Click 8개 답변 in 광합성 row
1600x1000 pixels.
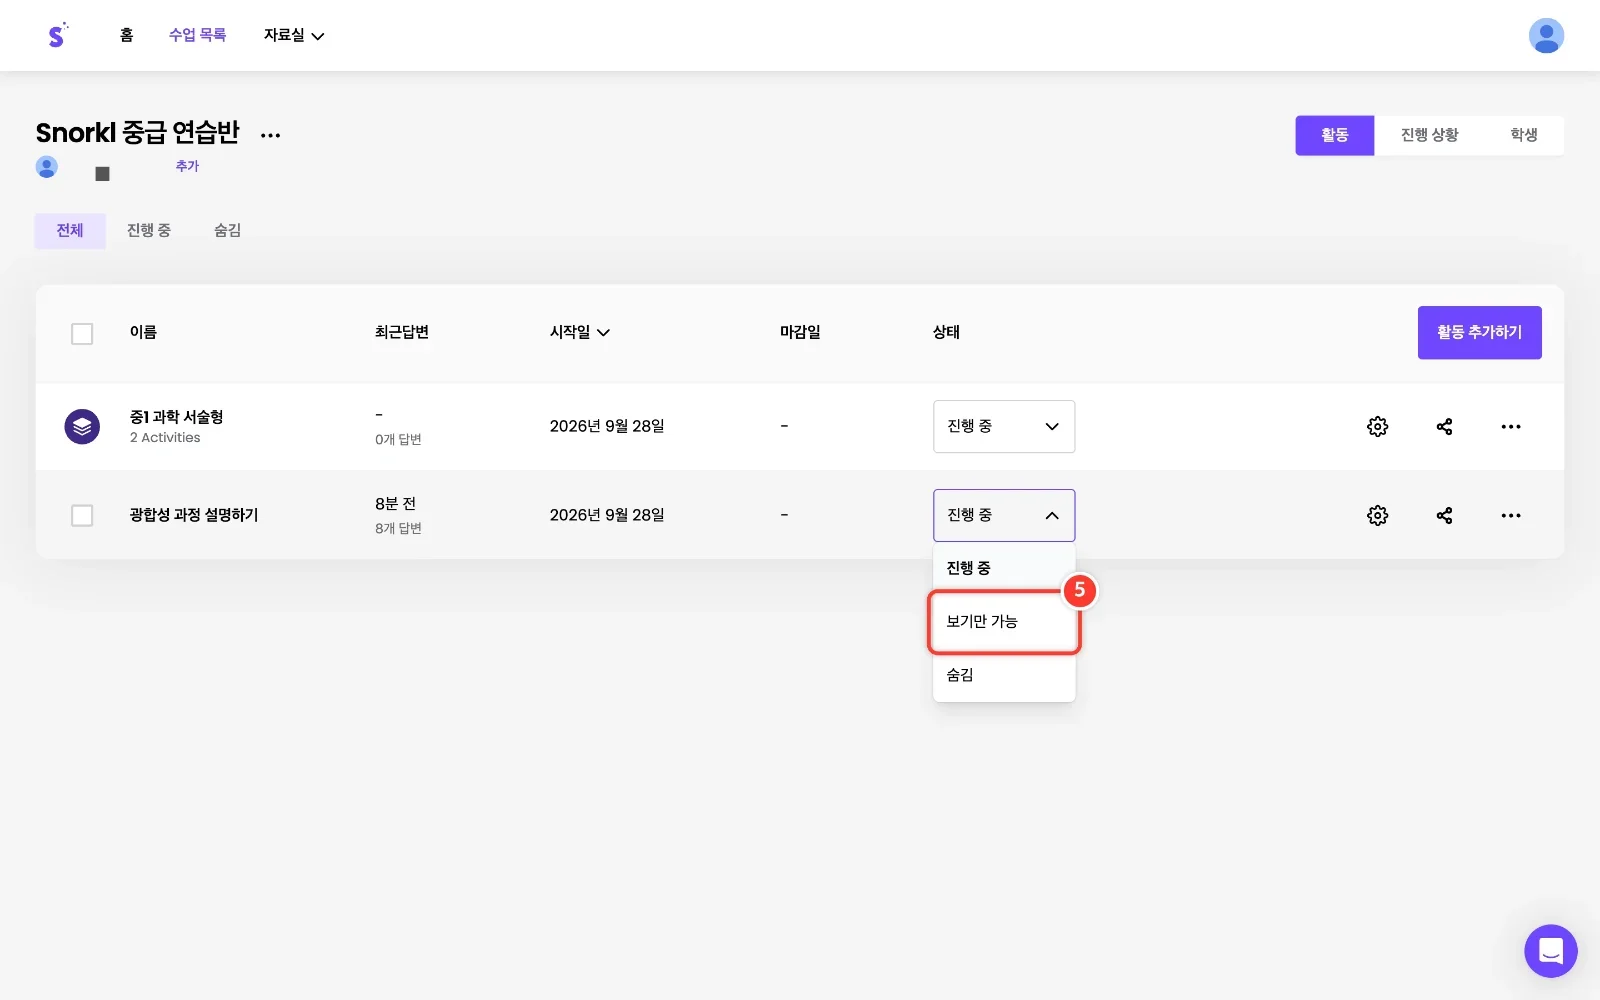(398, 528)
